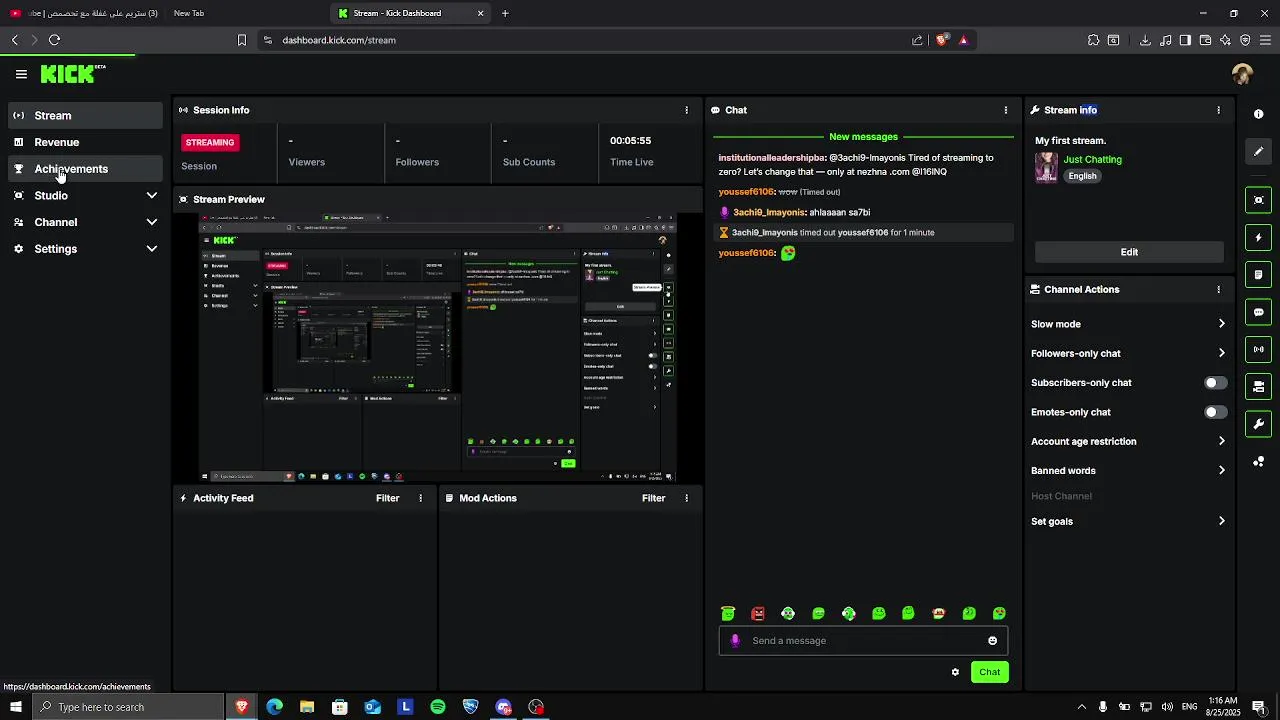Open Account age restriction options

(x=1128, y=441)
